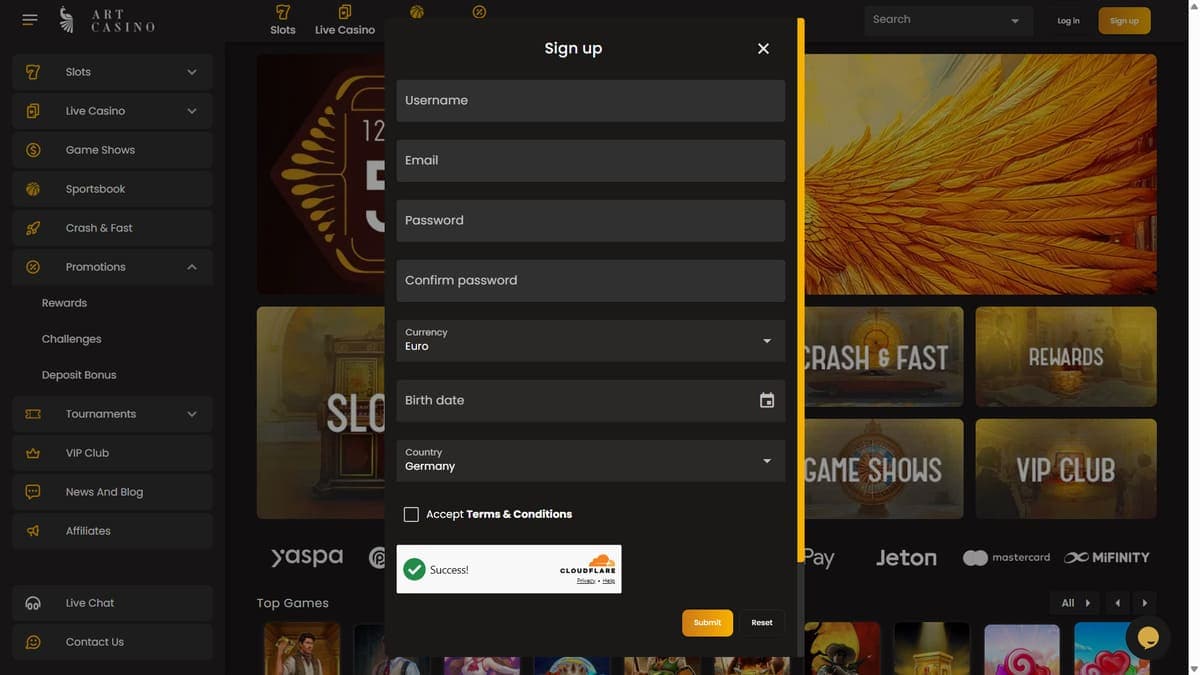This screenshot has height=675, width=1200.
Task: Open Challenges under Promotions
Action: (71, 339)
